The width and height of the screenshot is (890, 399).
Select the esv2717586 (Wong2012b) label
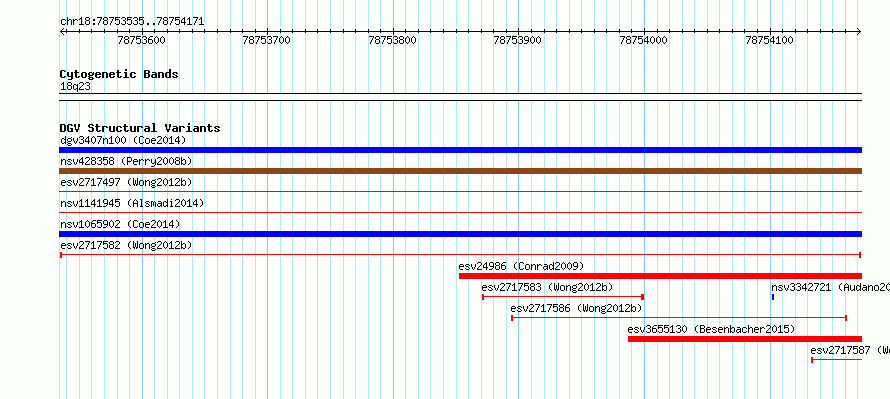(x=576, y=308)
